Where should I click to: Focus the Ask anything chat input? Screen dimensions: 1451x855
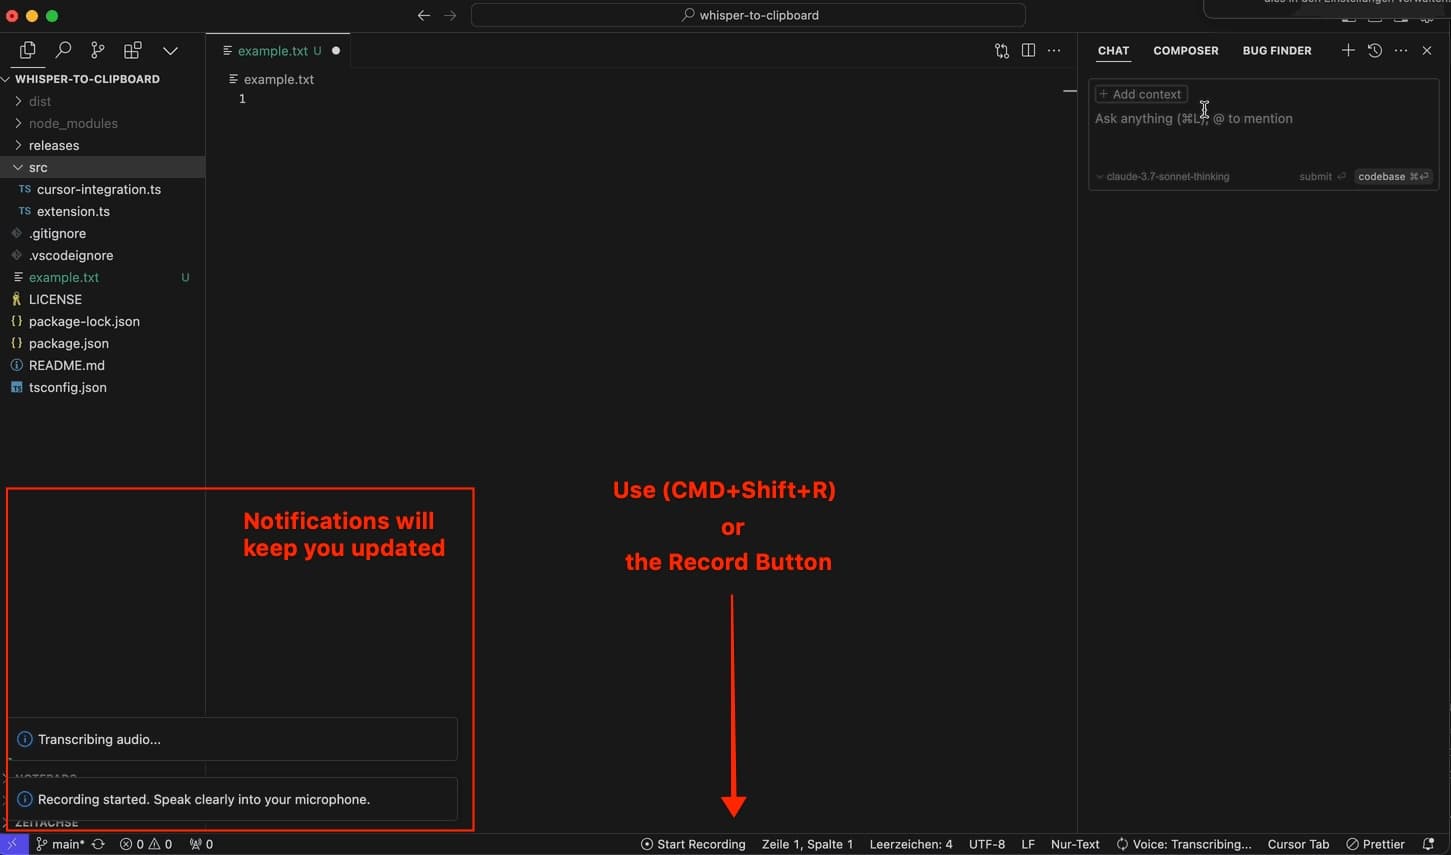(1263, 118)
